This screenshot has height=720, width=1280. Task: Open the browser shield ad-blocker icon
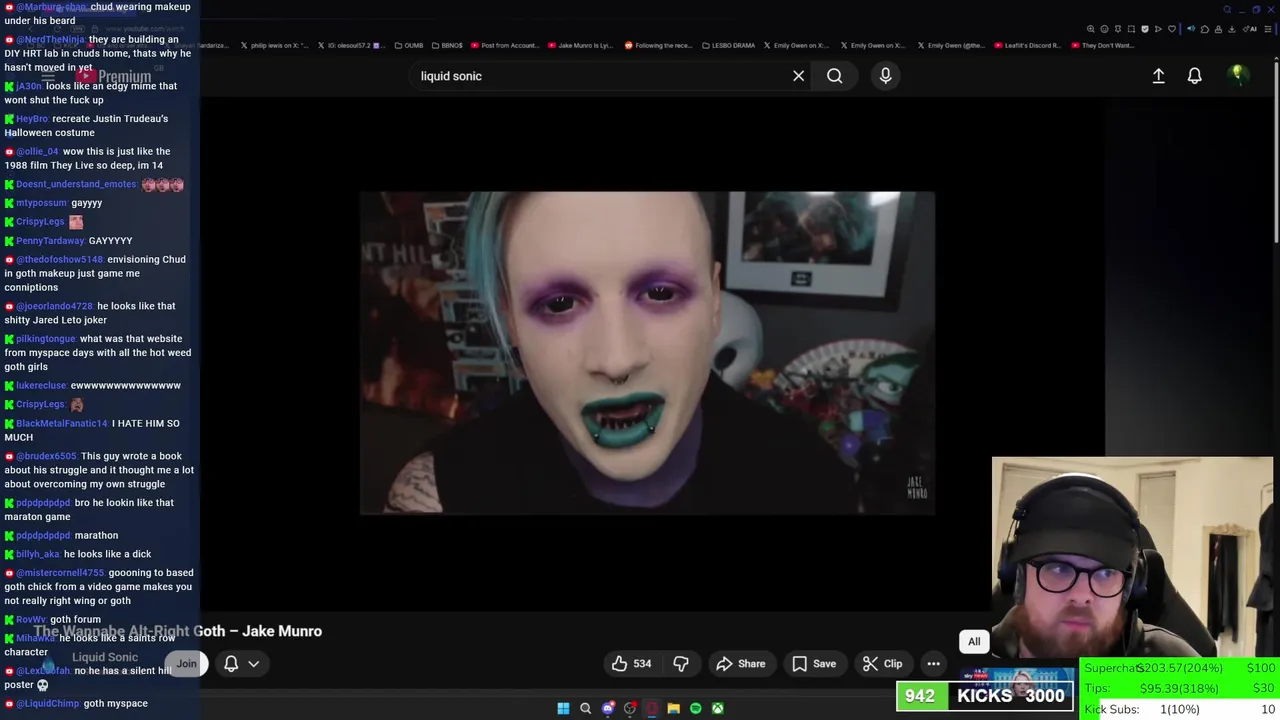point(1145,29)
